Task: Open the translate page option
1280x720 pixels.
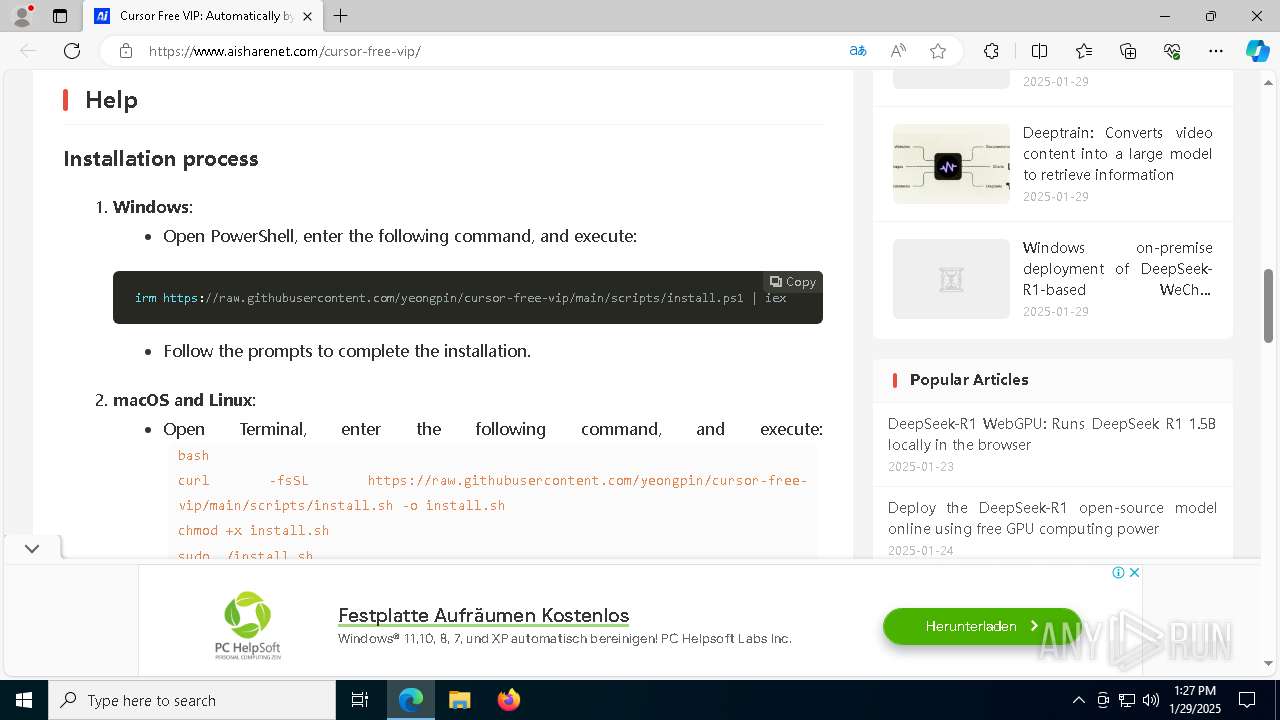Action: (x=858, y=51)
